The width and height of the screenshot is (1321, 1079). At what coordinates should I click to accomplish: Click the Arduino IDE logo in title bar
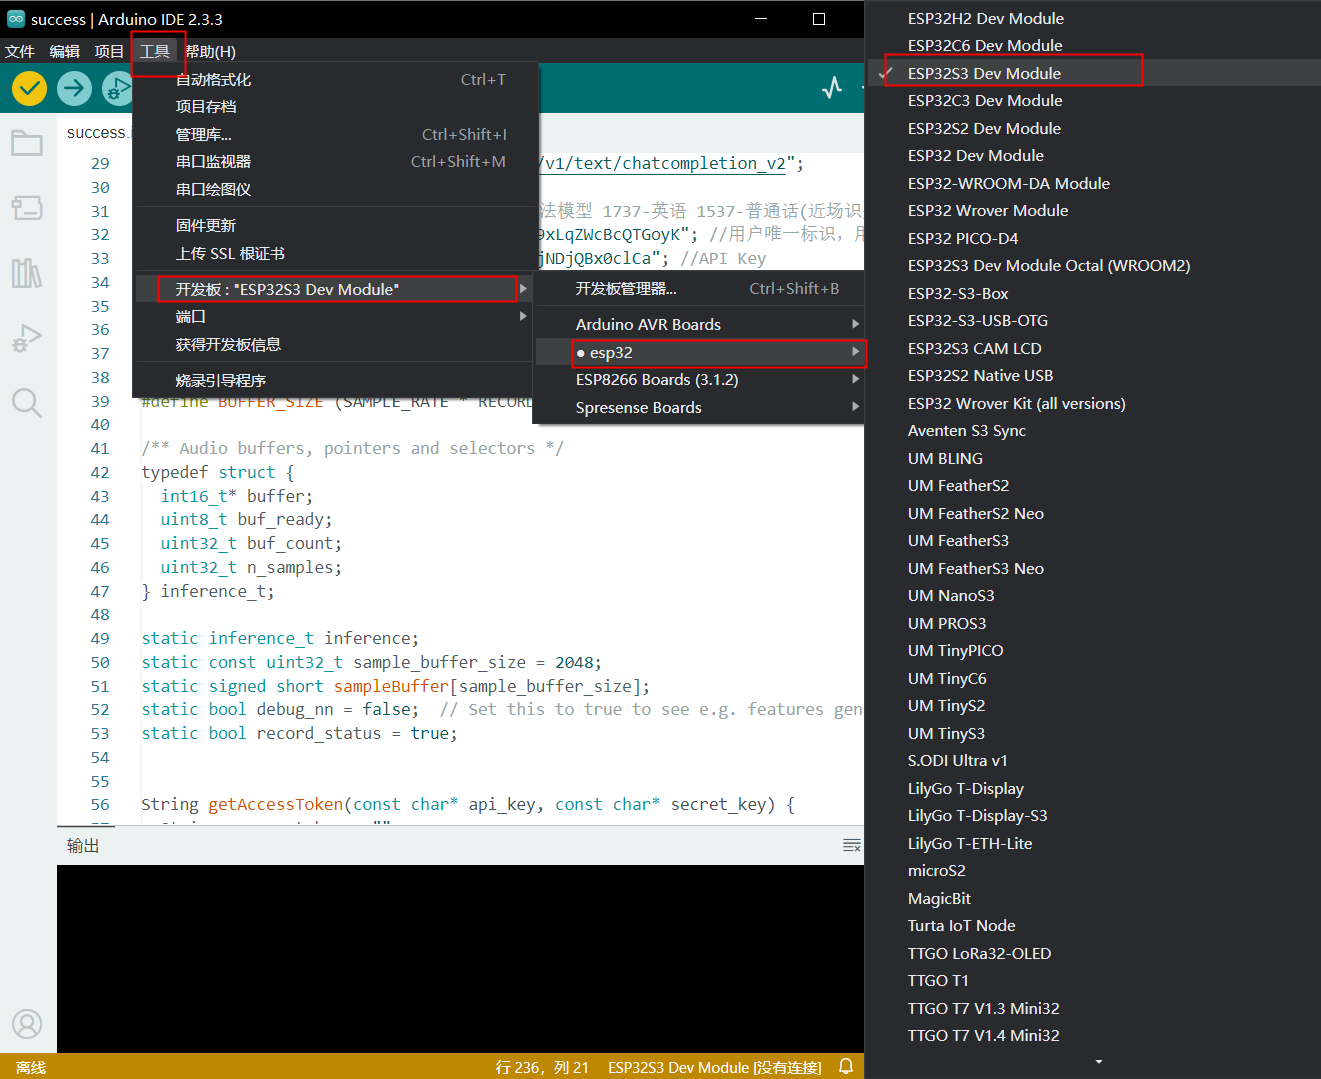(x=16, y=19)
